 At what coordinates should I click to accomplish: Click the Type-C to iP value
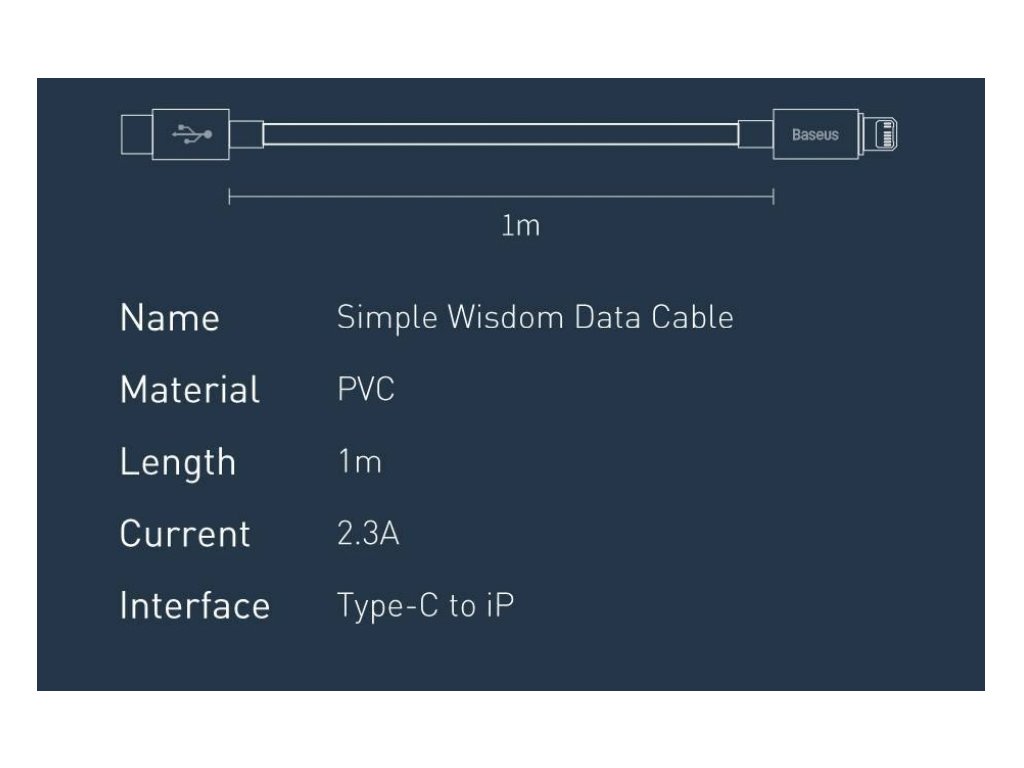pos(426,606)
